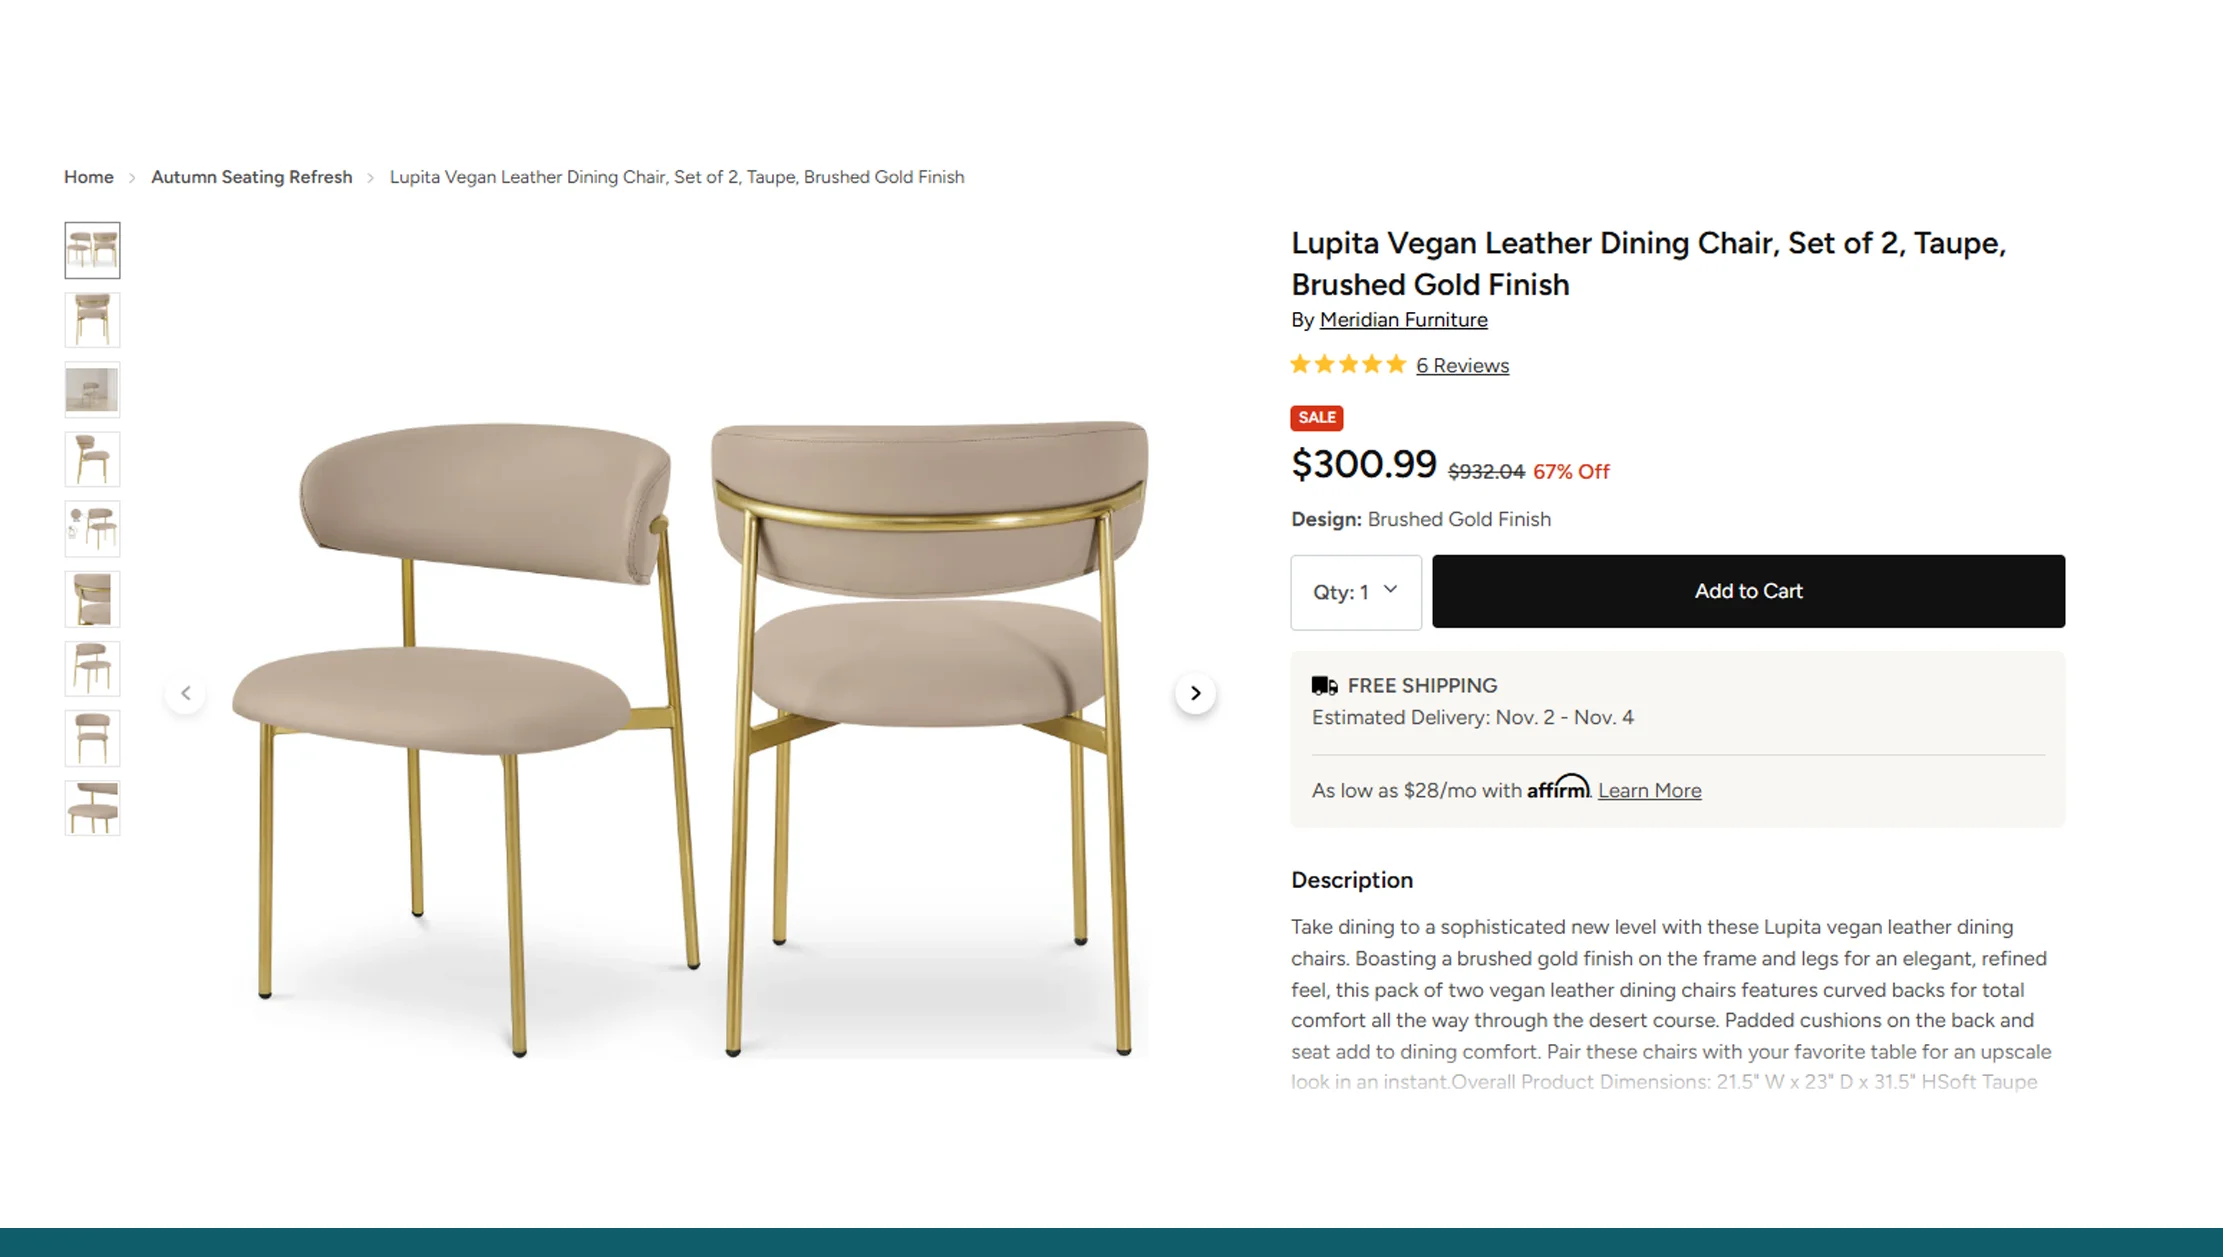Go to the previous product image arrow
Screen dimensions: 2223x1257
(x=186, y=693)
